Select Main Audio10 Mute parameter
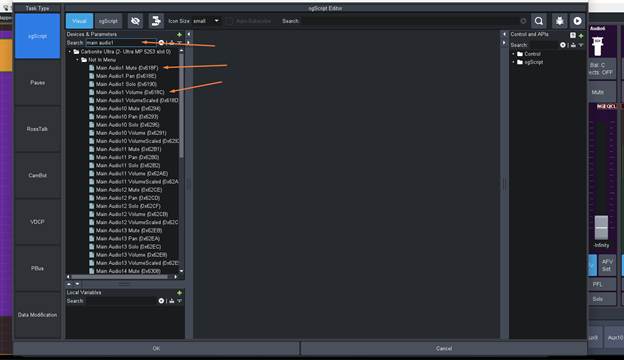Image resolution: width=624 pixels, height=360 pixels. pos(128,109)
